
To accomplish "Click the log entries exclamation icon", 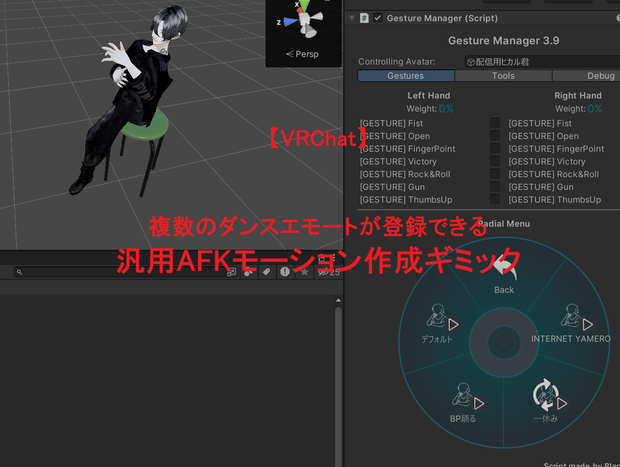I will click(285, 272).
